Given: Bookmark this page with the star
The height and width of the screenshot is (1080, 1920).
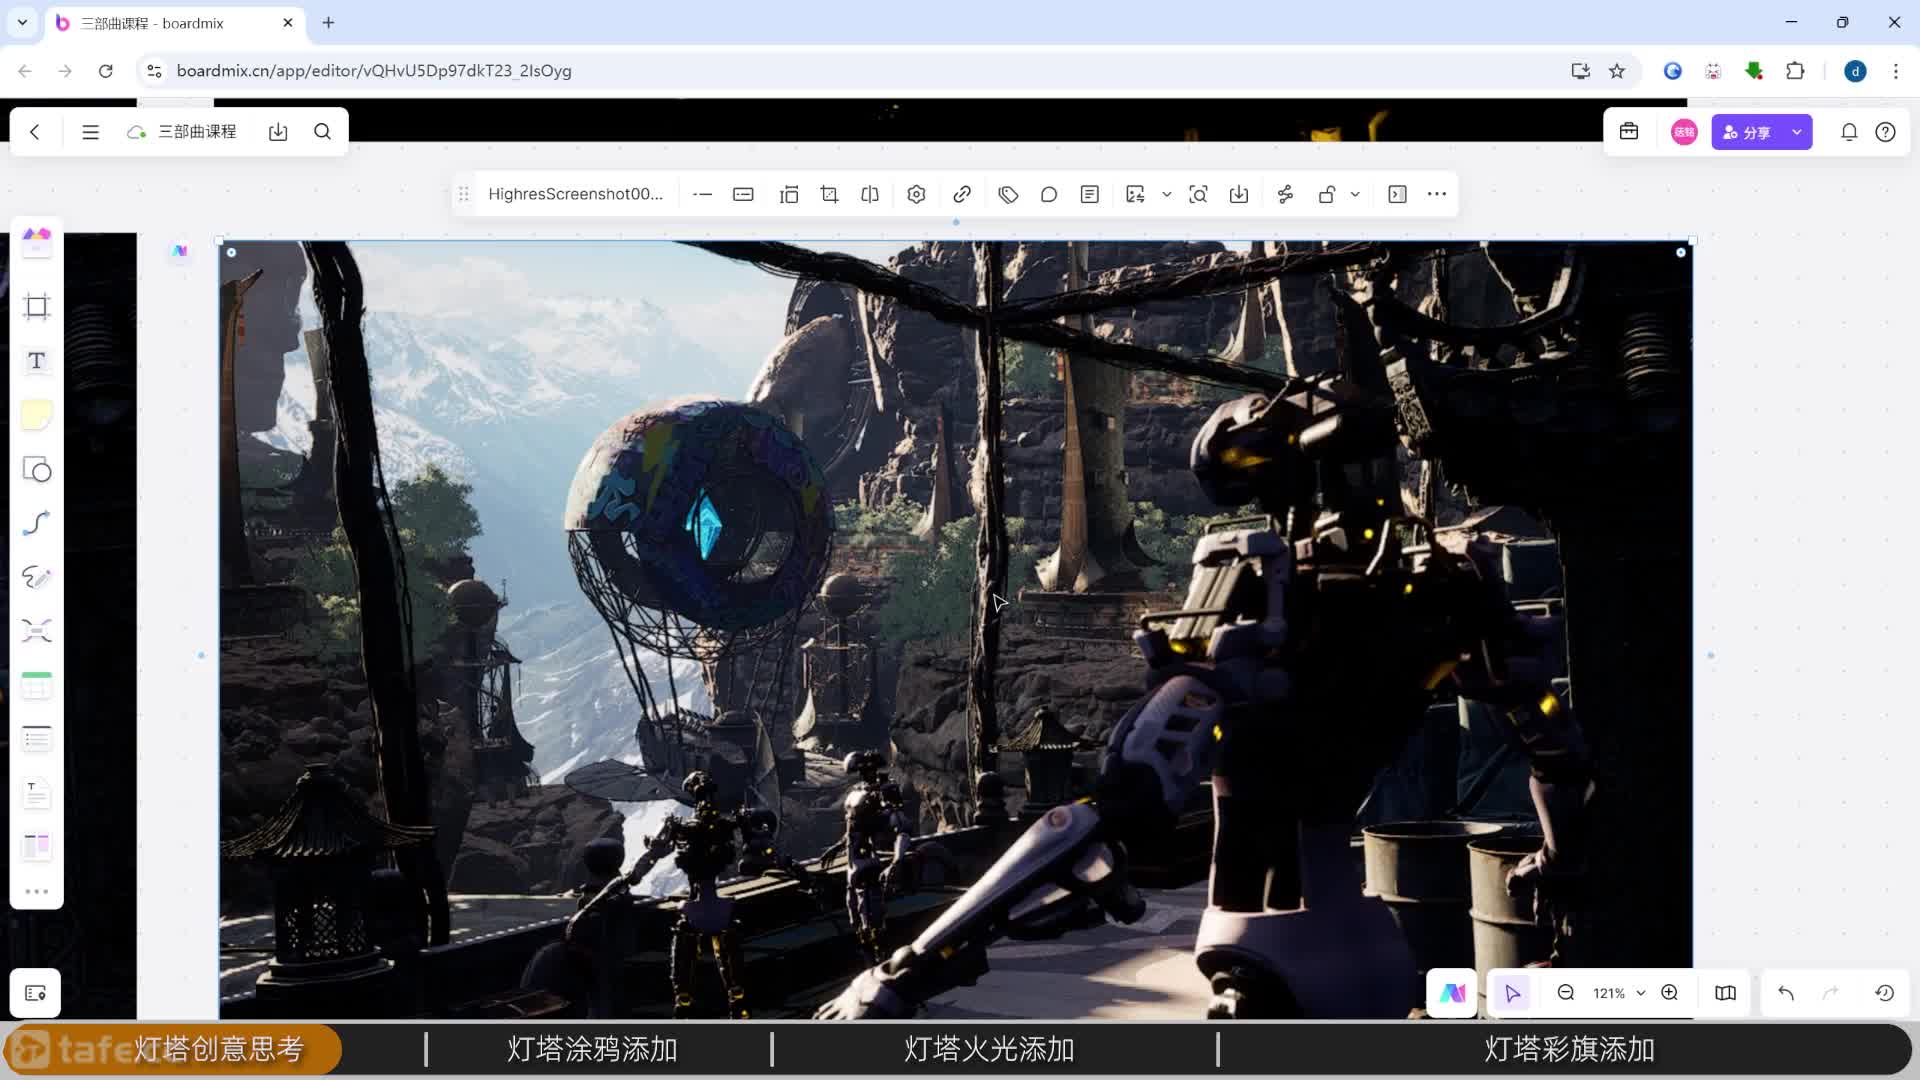Looking at the screenshot, I should point(1617,71).
